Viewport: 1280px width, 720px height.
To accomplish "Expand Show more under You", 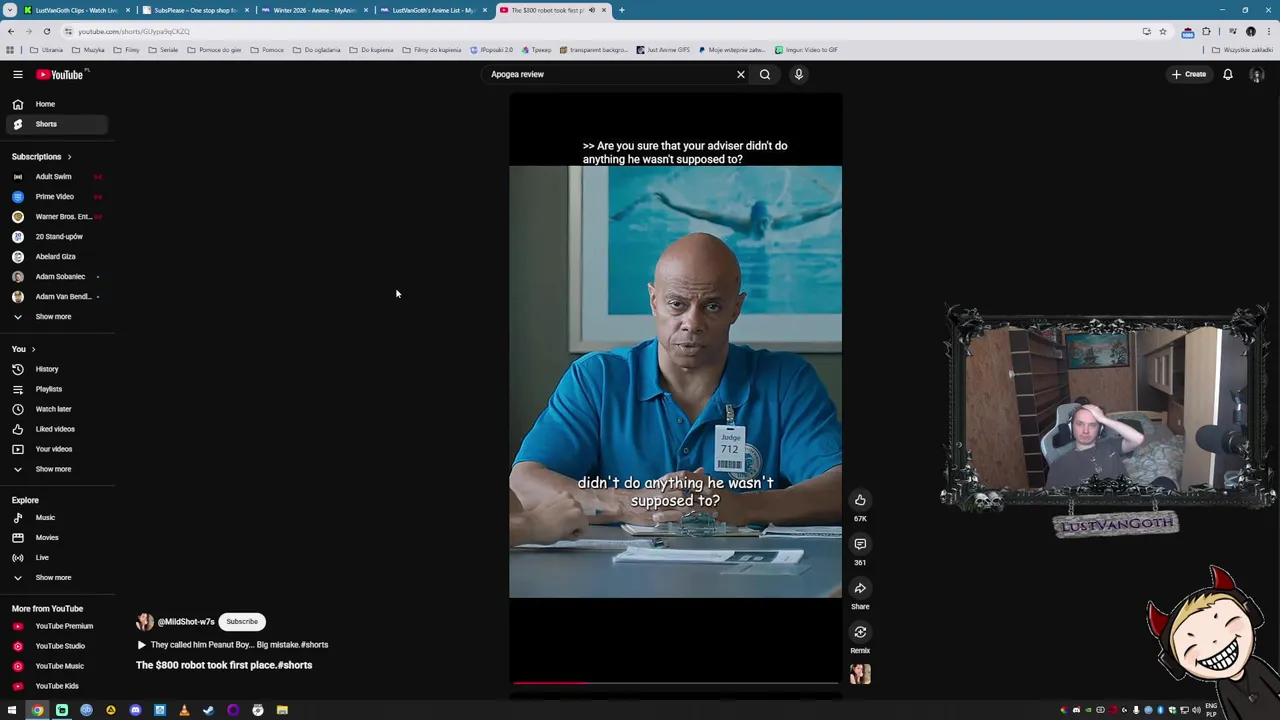I will pos(58,469).
